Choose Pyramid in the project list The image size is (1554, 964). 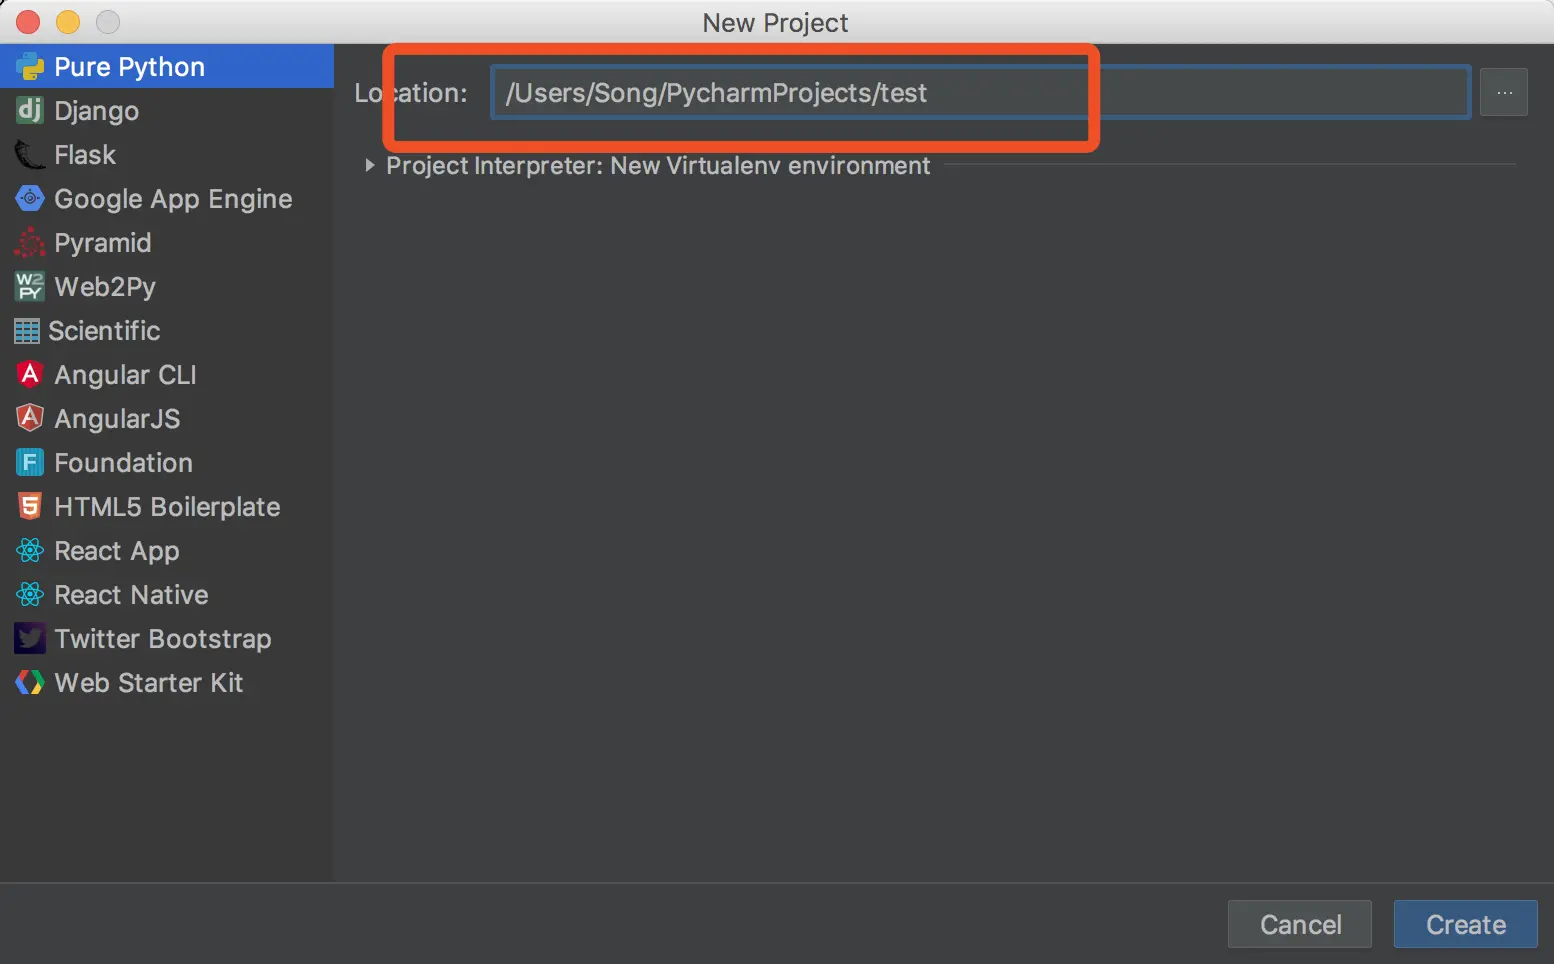point(167,242)
